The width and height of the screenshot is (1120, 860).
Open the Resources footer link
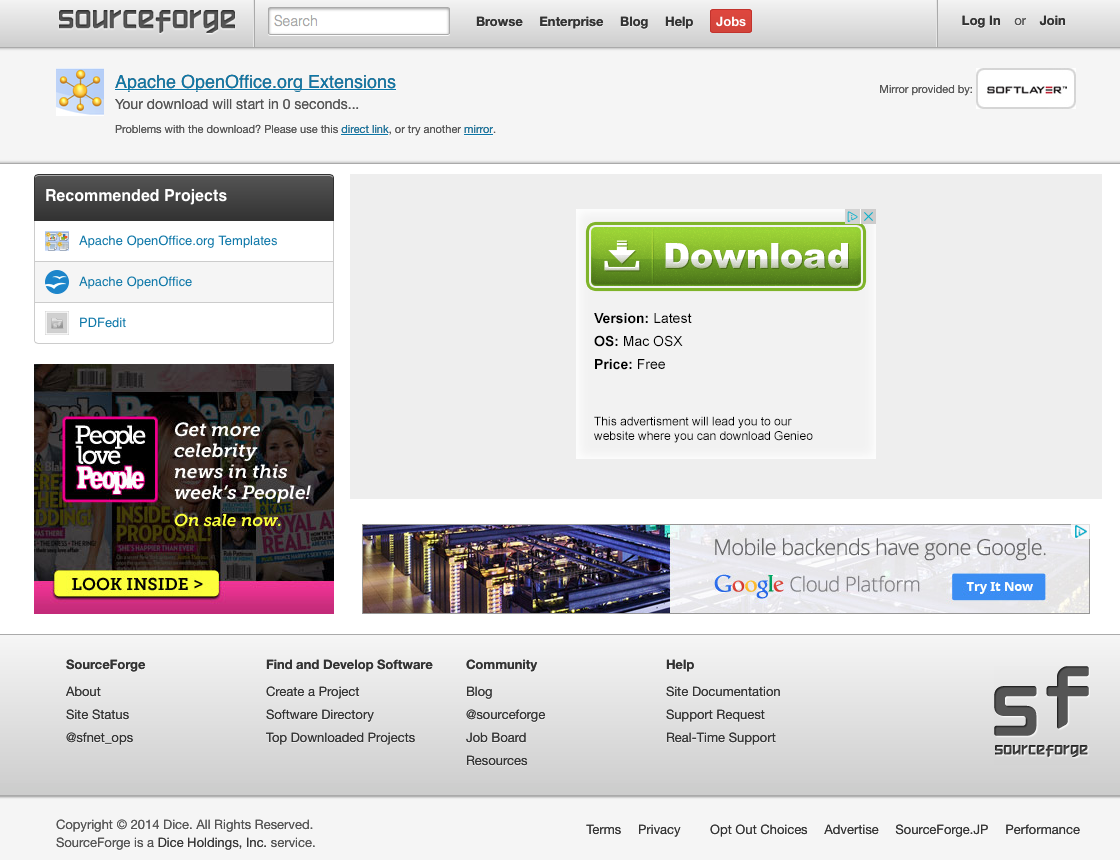496,761
